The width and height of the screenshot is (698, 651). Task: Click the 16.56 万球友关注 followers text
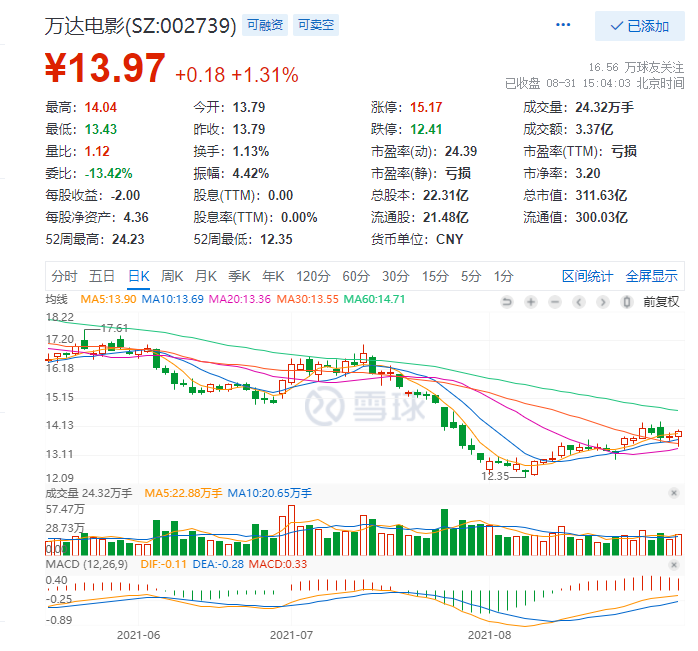[x=636, y=67]
